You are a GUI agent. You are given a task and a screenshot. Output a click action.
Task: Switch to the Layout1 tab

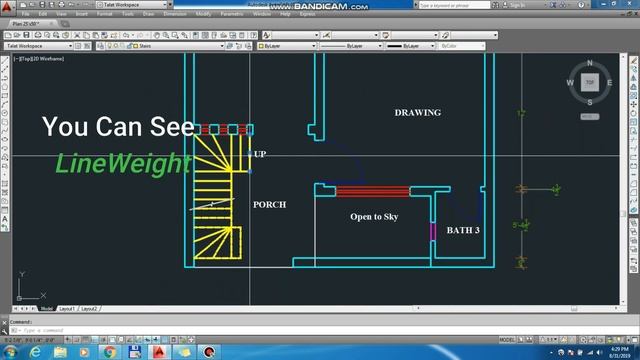[67, 309]
